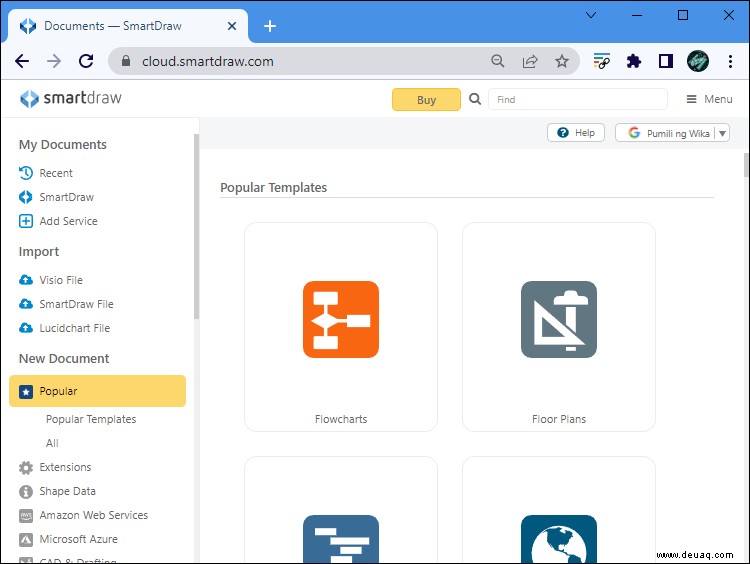Click the Buy button

click(426, 100)
